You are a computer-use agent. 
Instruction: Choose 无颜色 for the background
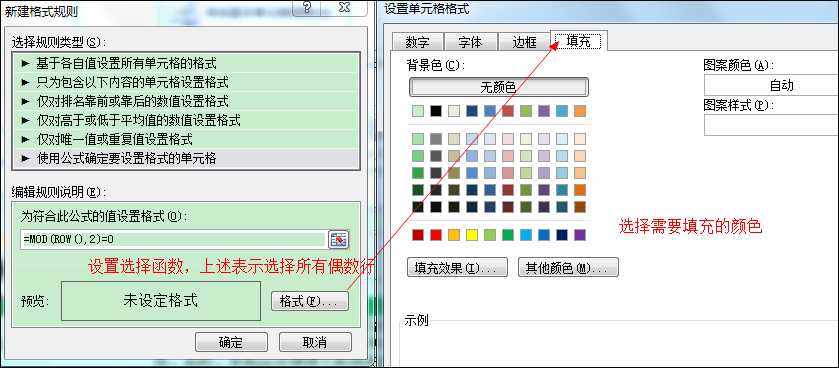tap(499, 87)
